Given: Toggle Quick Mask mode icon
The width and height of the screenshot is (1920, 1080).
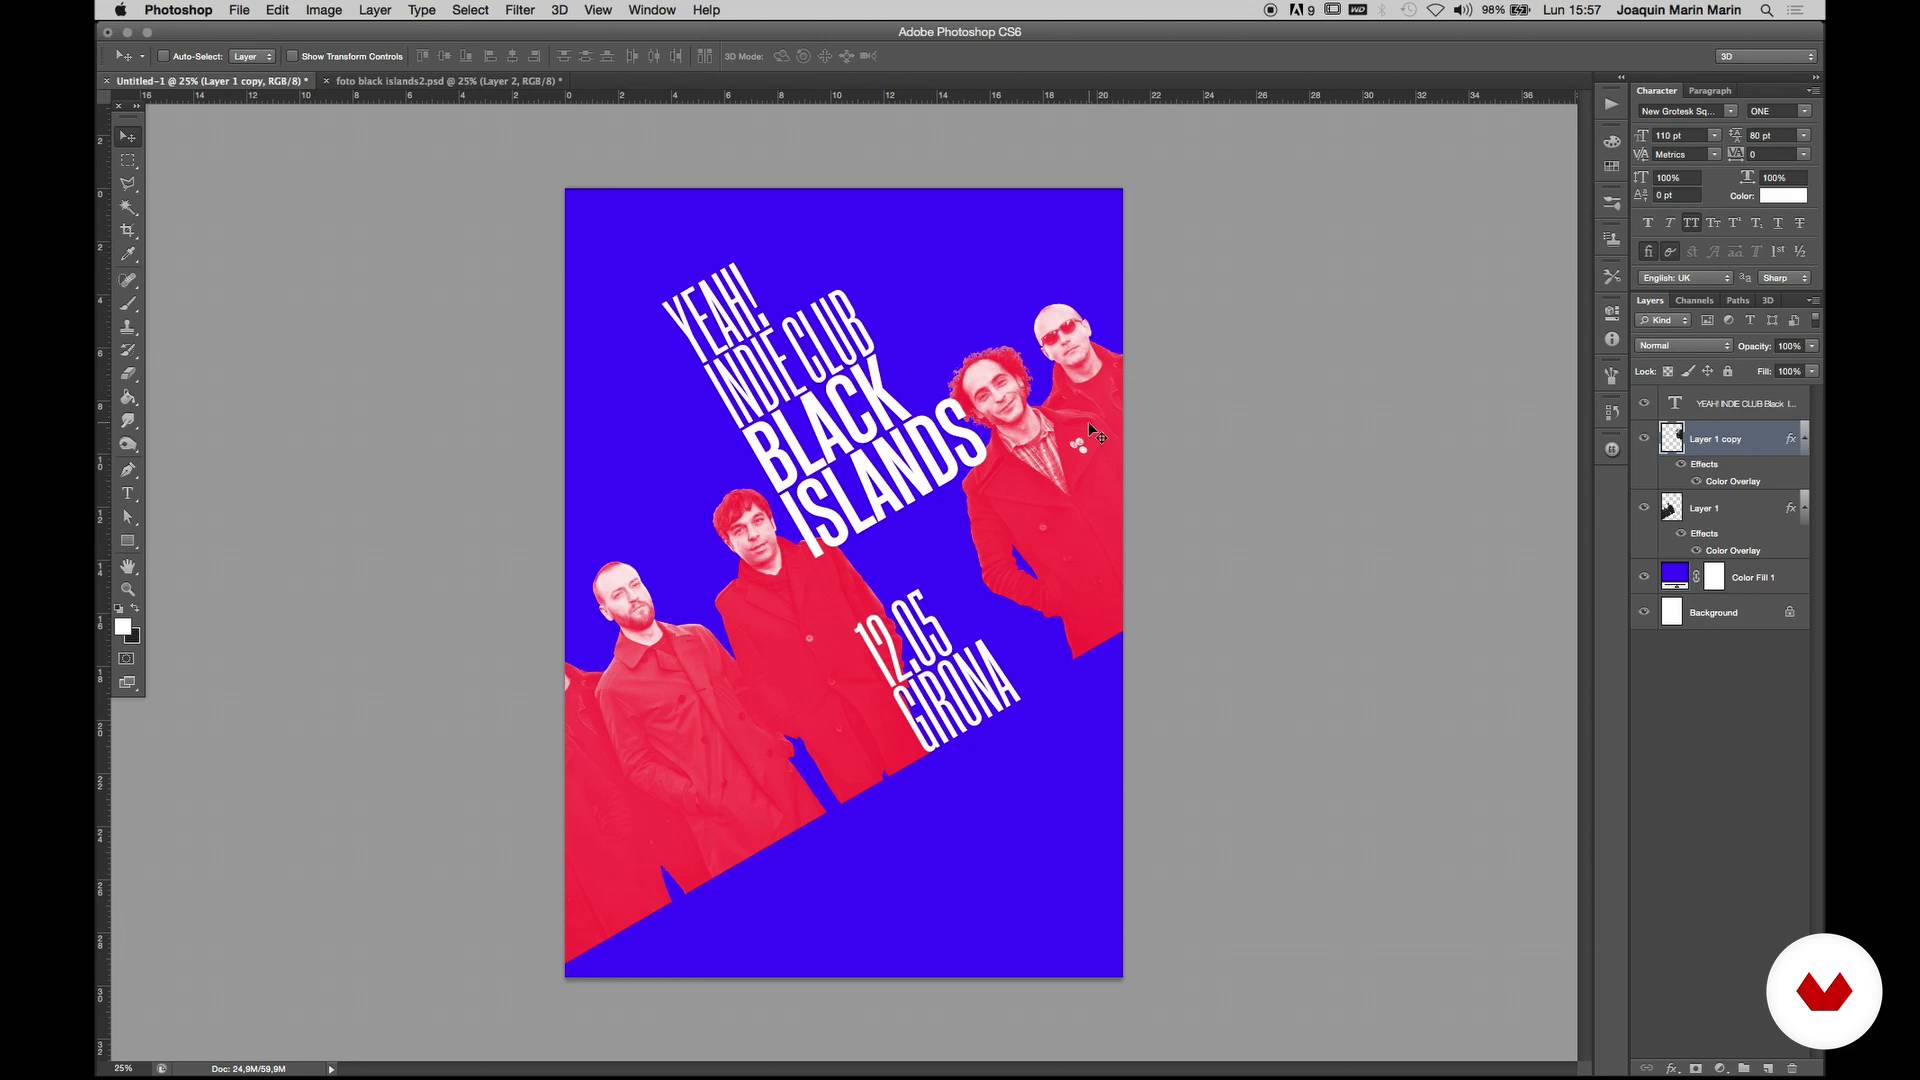Looking at the screenshot, I should tap(127, 659).
